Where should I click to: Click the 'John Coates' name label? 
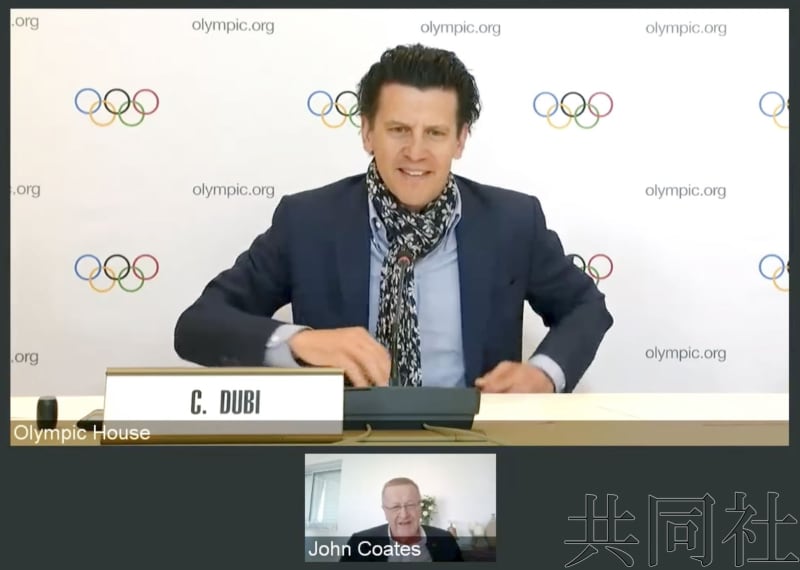(364, 549)
